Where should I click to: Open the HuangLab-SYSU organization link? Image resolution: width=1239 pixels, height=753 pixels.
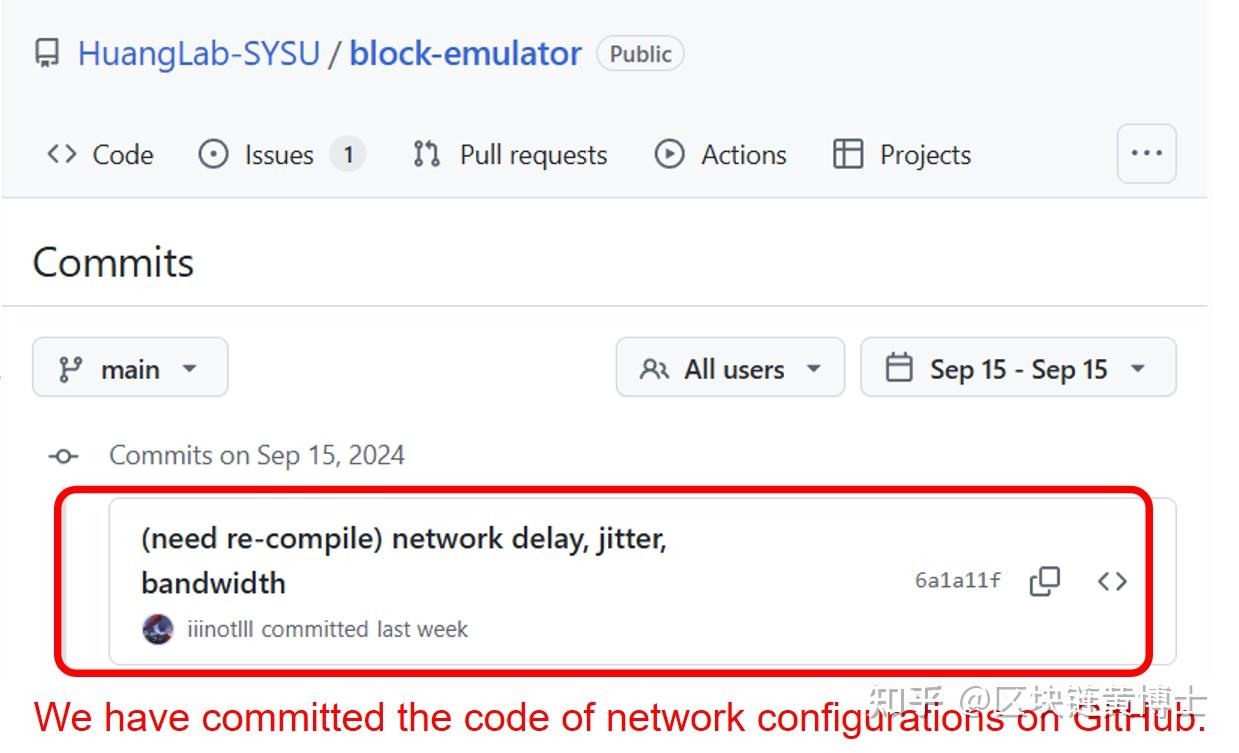click(199, 53)
